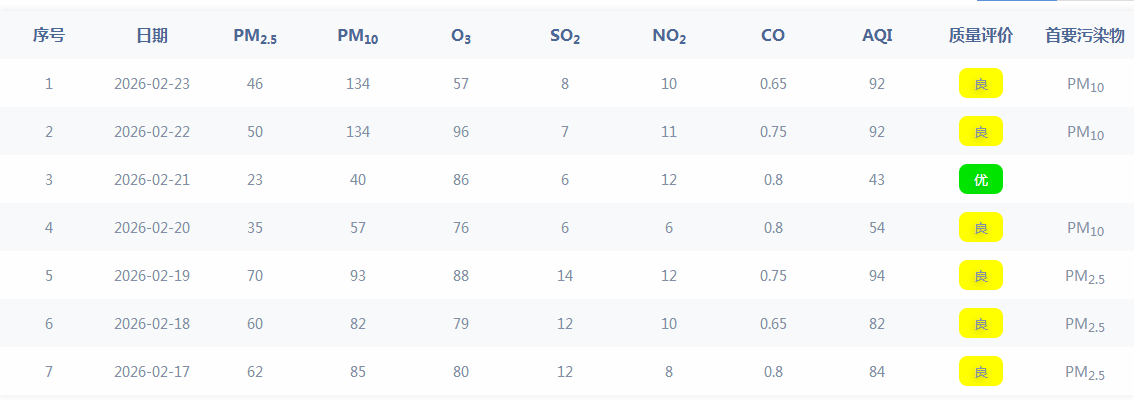This screenshot has height=400, width=1134.
Task: Select the PM10 column header
Action: pyautogui.click(x=358, y=36)
